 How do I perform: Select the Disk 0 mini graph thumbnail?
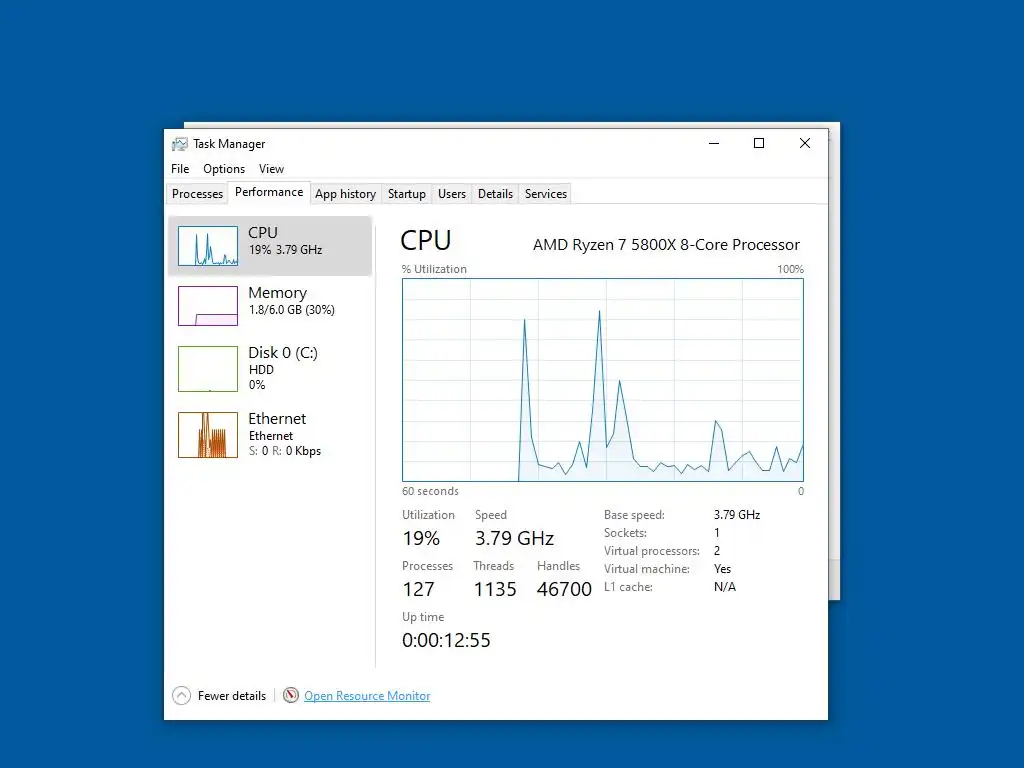click(x=208, y=369)
